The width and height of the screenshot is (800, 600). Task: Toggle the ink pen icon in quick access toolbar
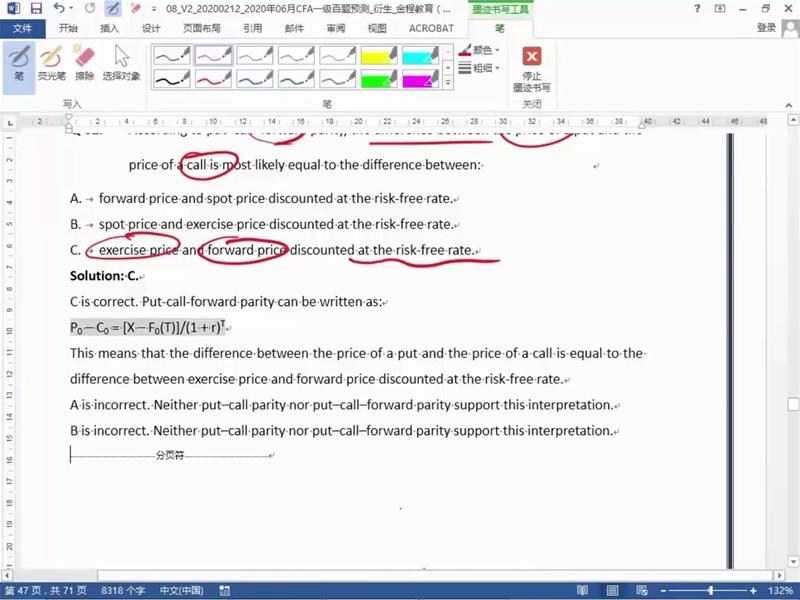113,9
